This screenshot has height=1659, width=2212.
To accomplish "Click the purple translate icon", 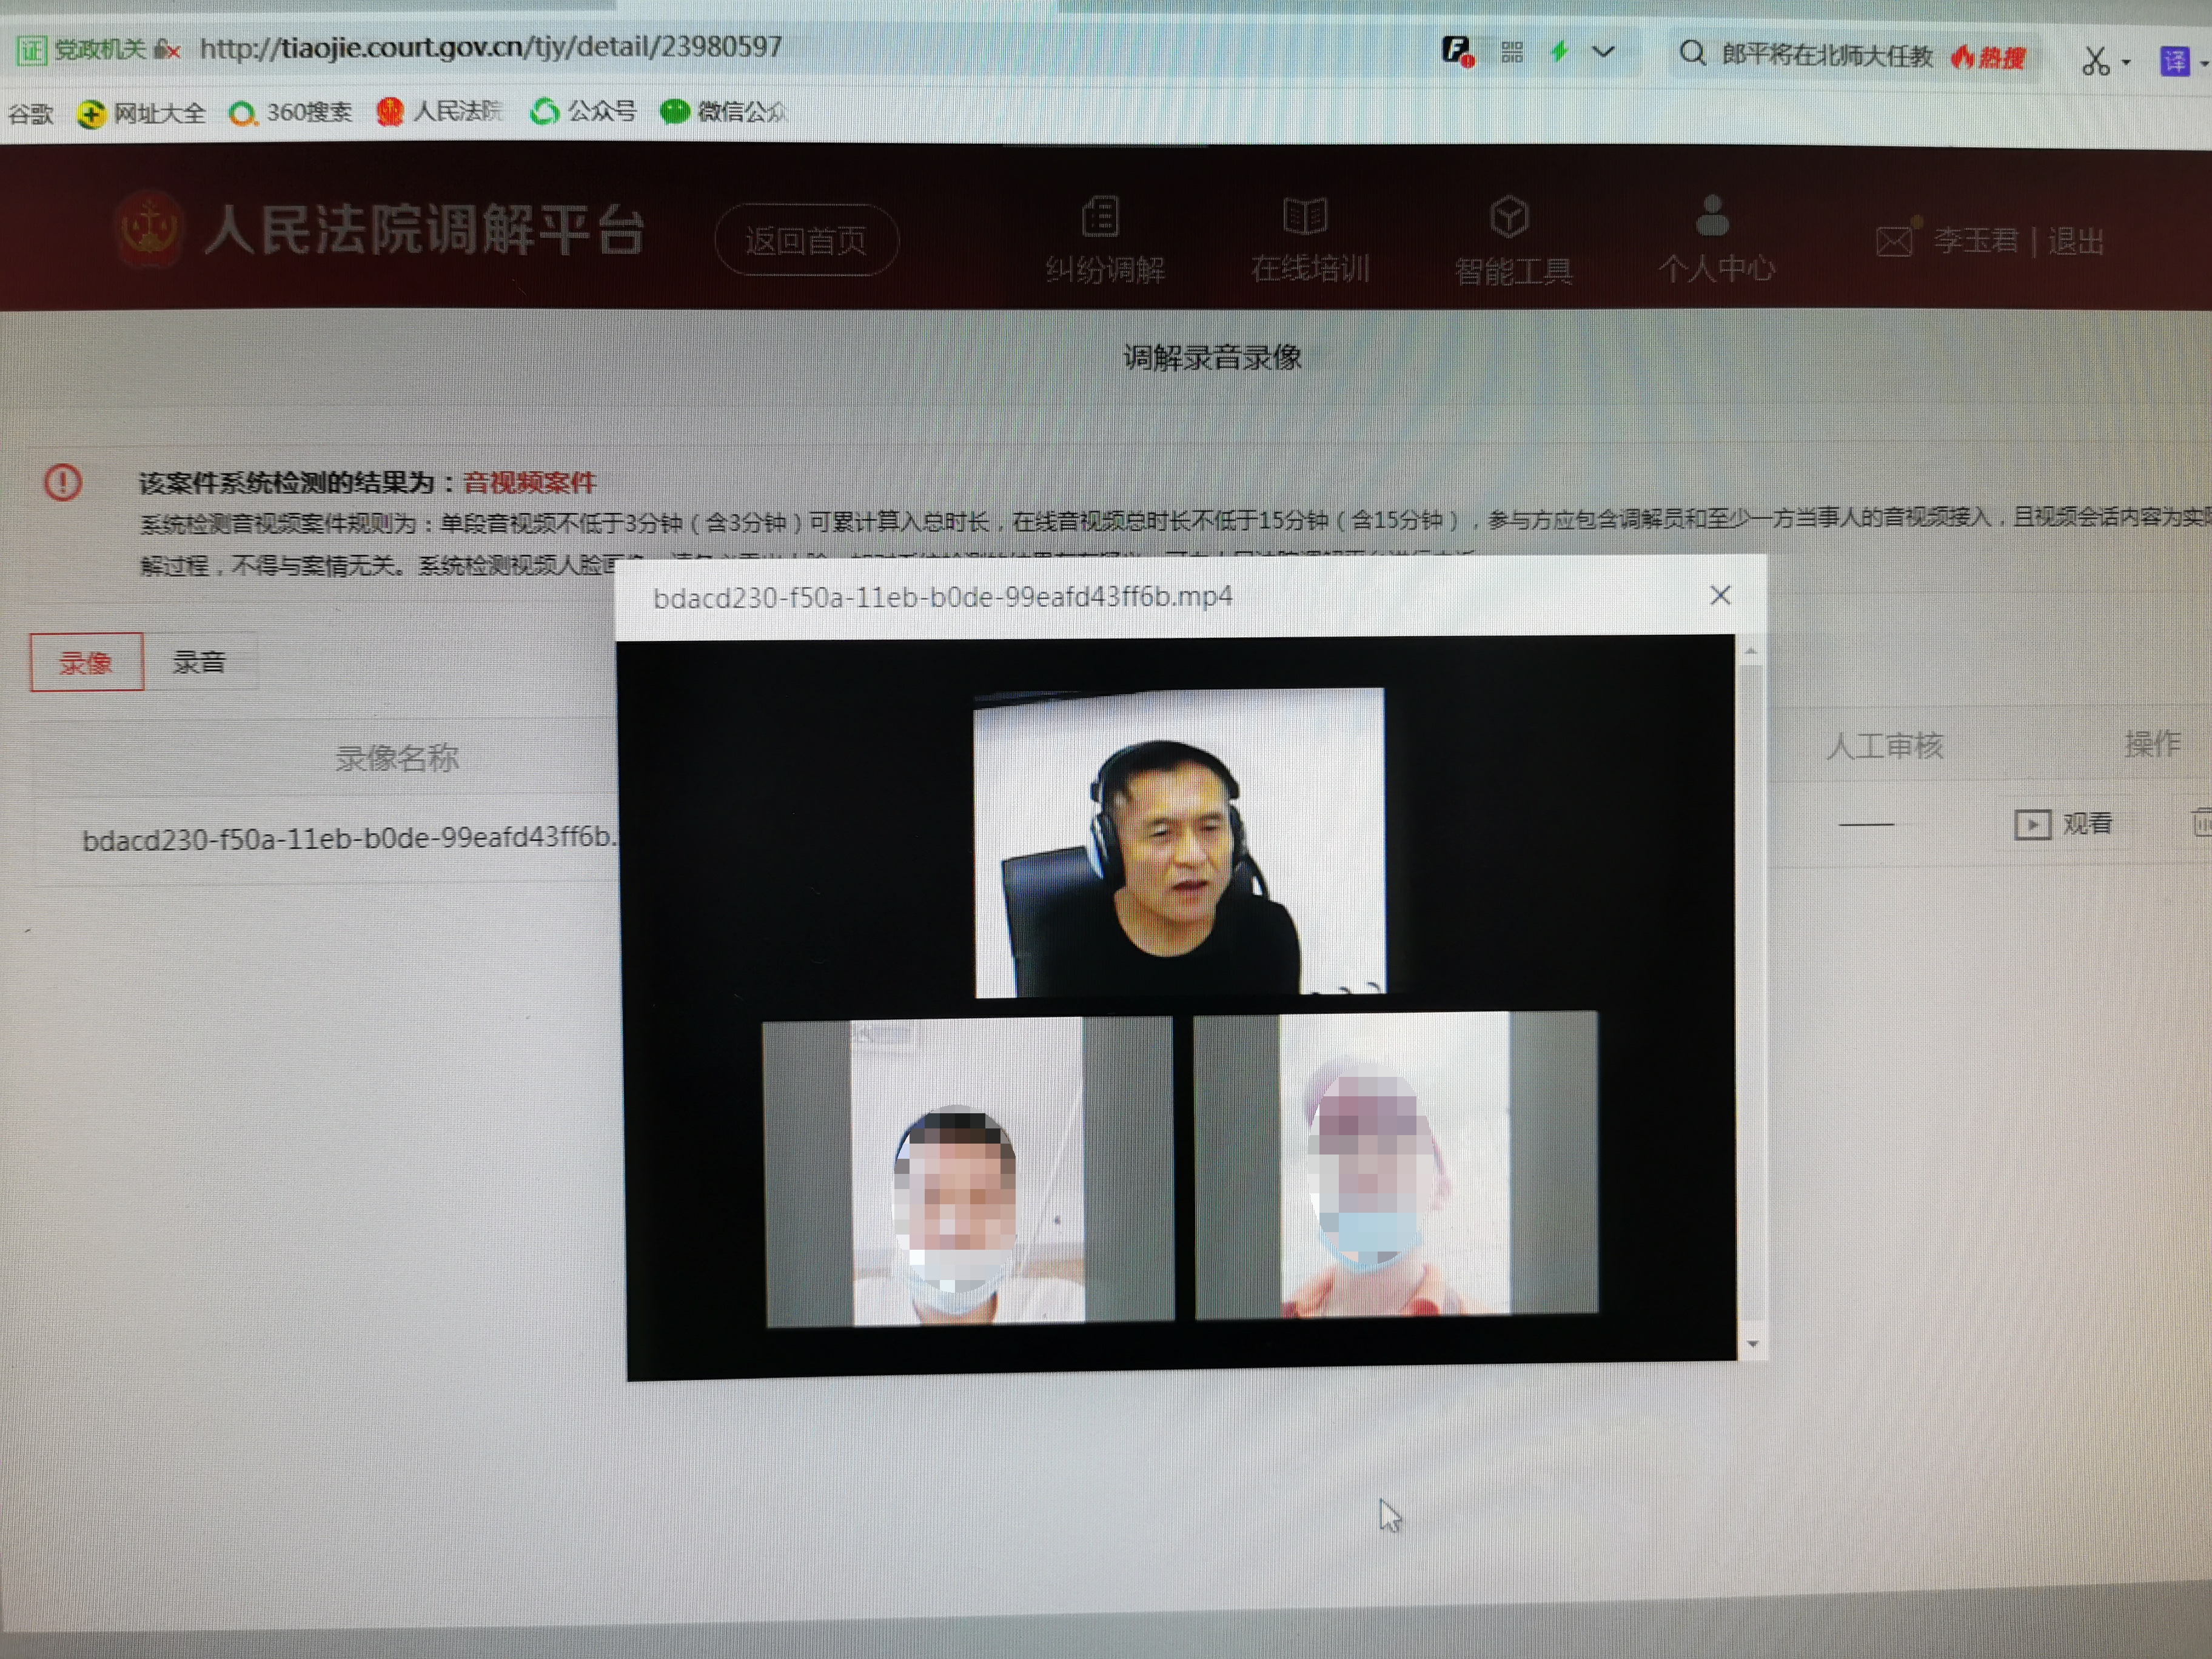I will point(2175,61).
